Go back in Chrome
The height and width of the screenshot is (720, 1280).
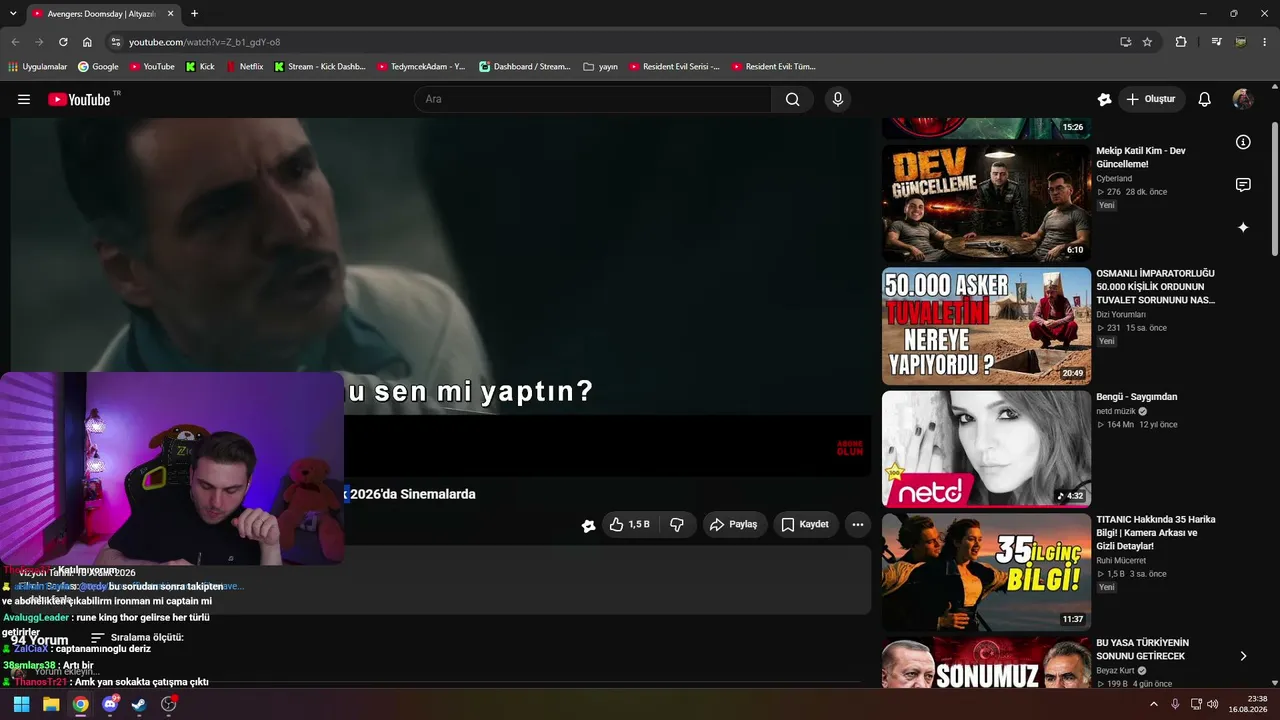tap(15, 42)
